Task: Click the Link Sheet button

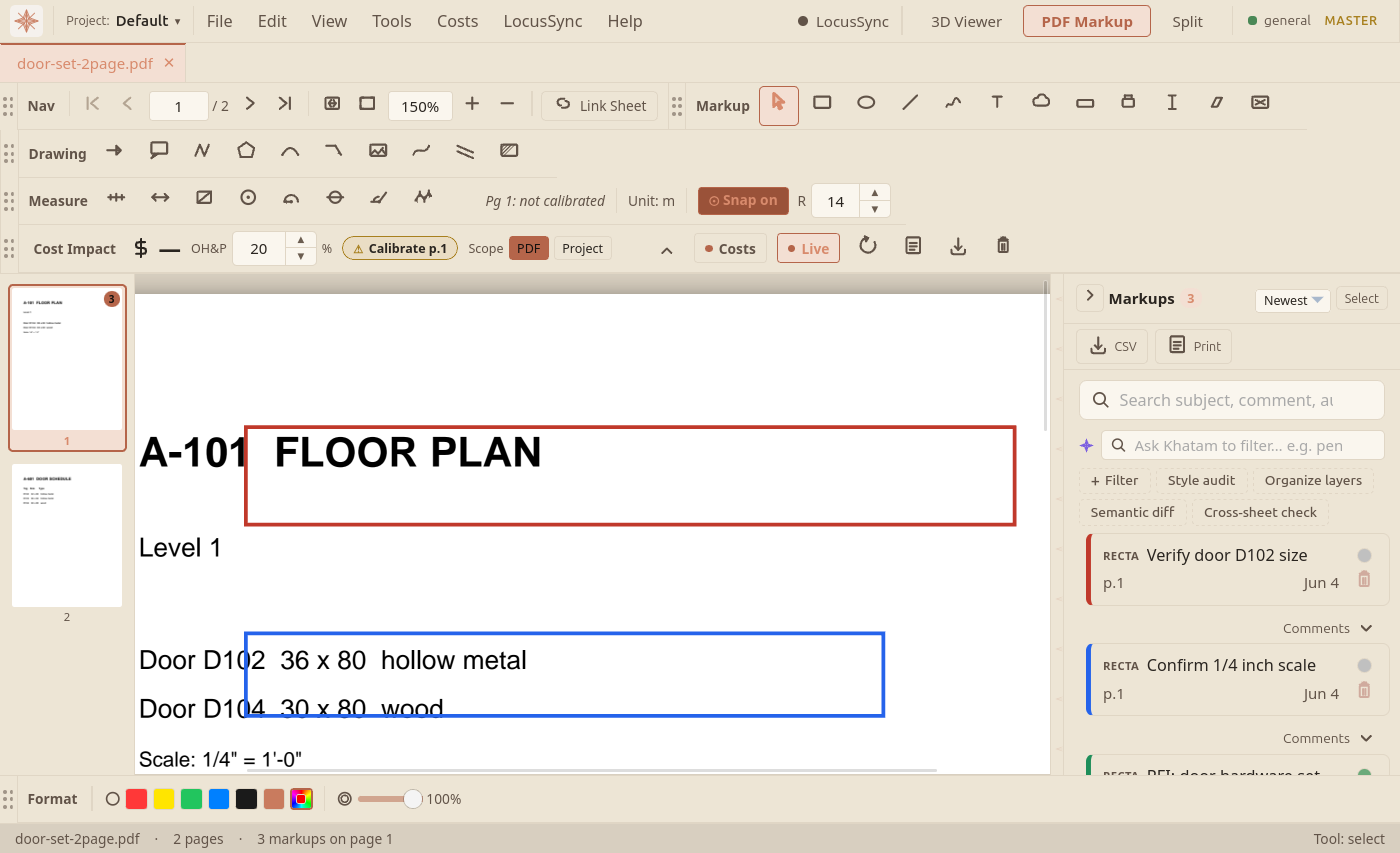Action: [600, 105]
